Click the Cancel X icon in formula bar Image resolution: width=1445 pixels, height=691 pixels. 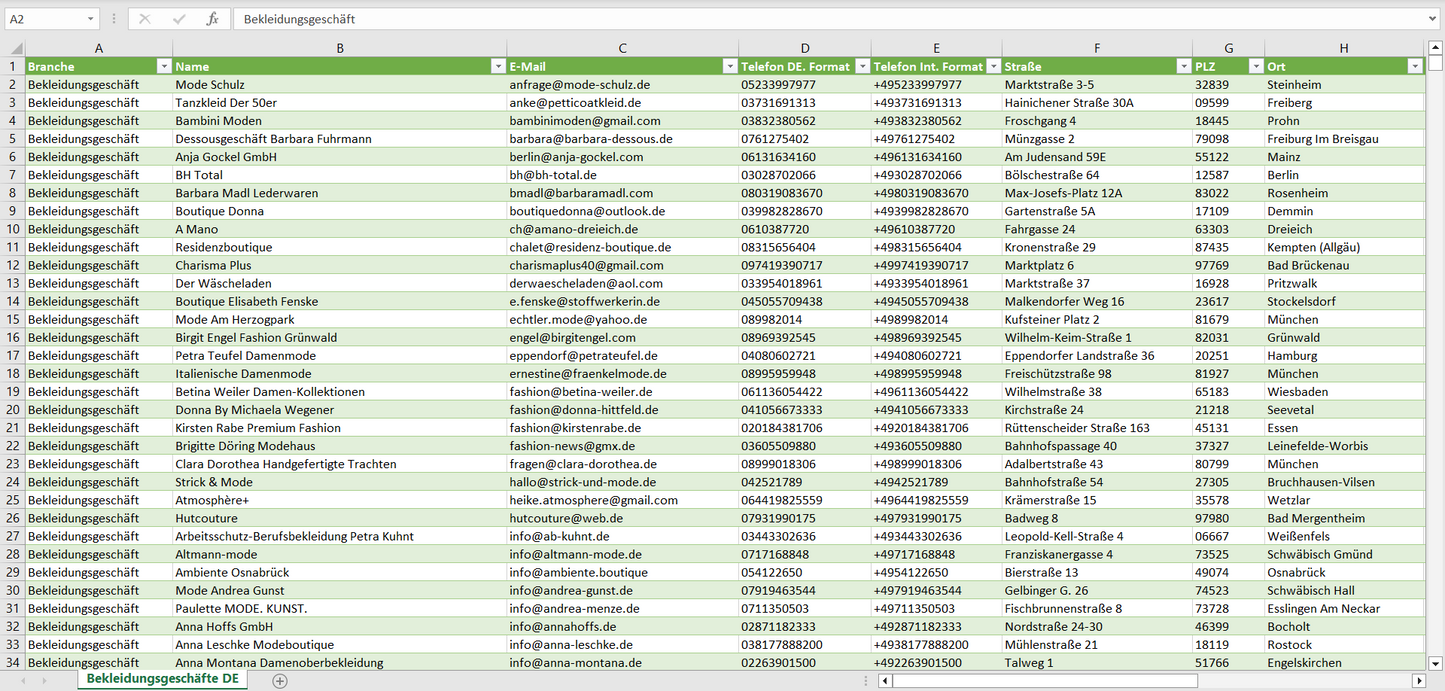pos(145,19)
